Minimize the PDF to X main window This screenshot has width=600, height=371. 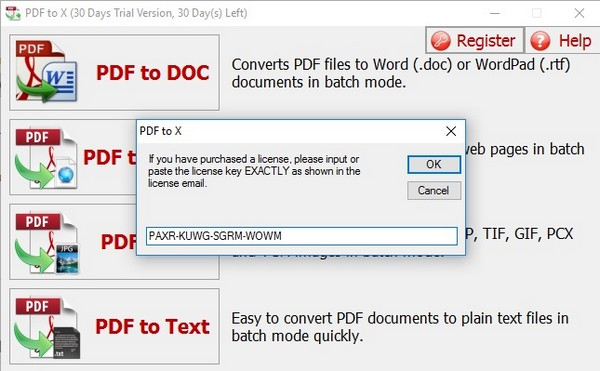click(495, 13)
